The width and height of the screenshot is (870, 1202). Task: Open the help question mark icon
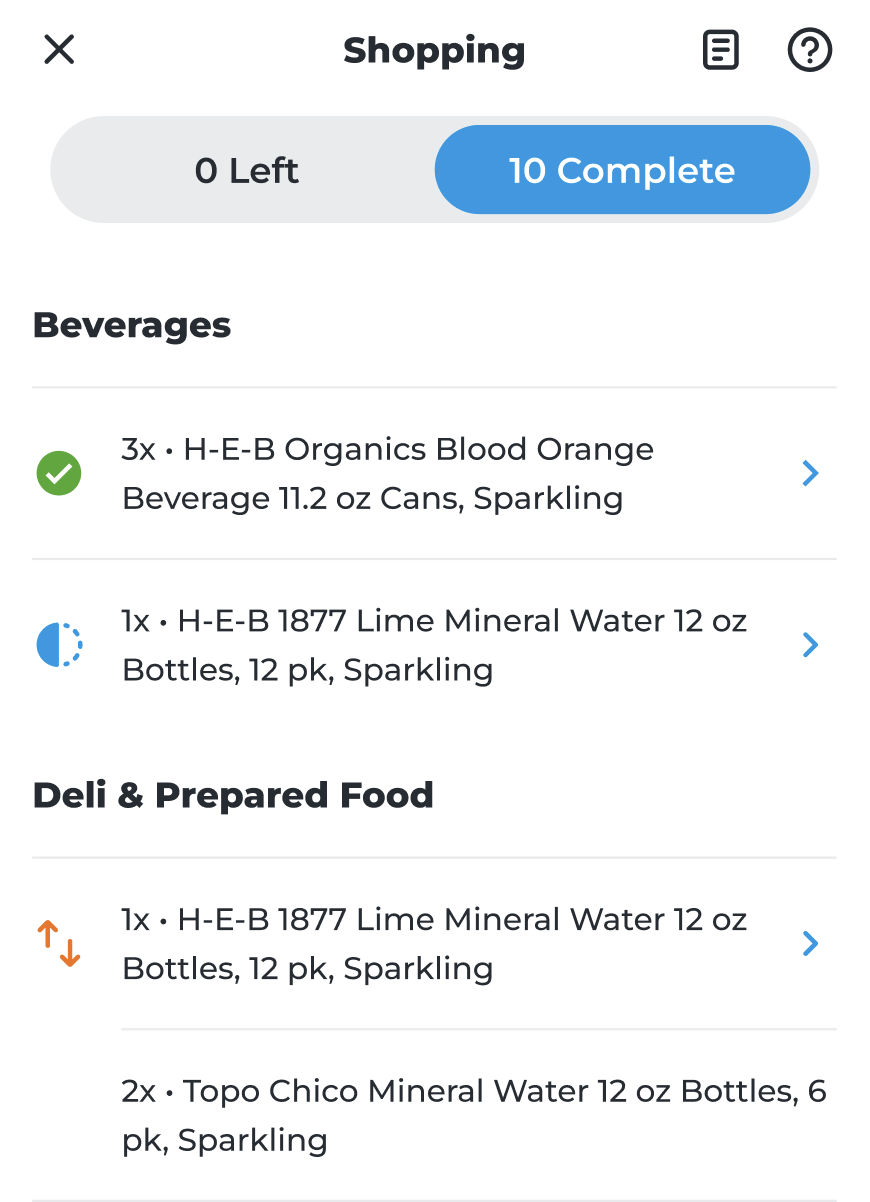[x=809, y=49]
